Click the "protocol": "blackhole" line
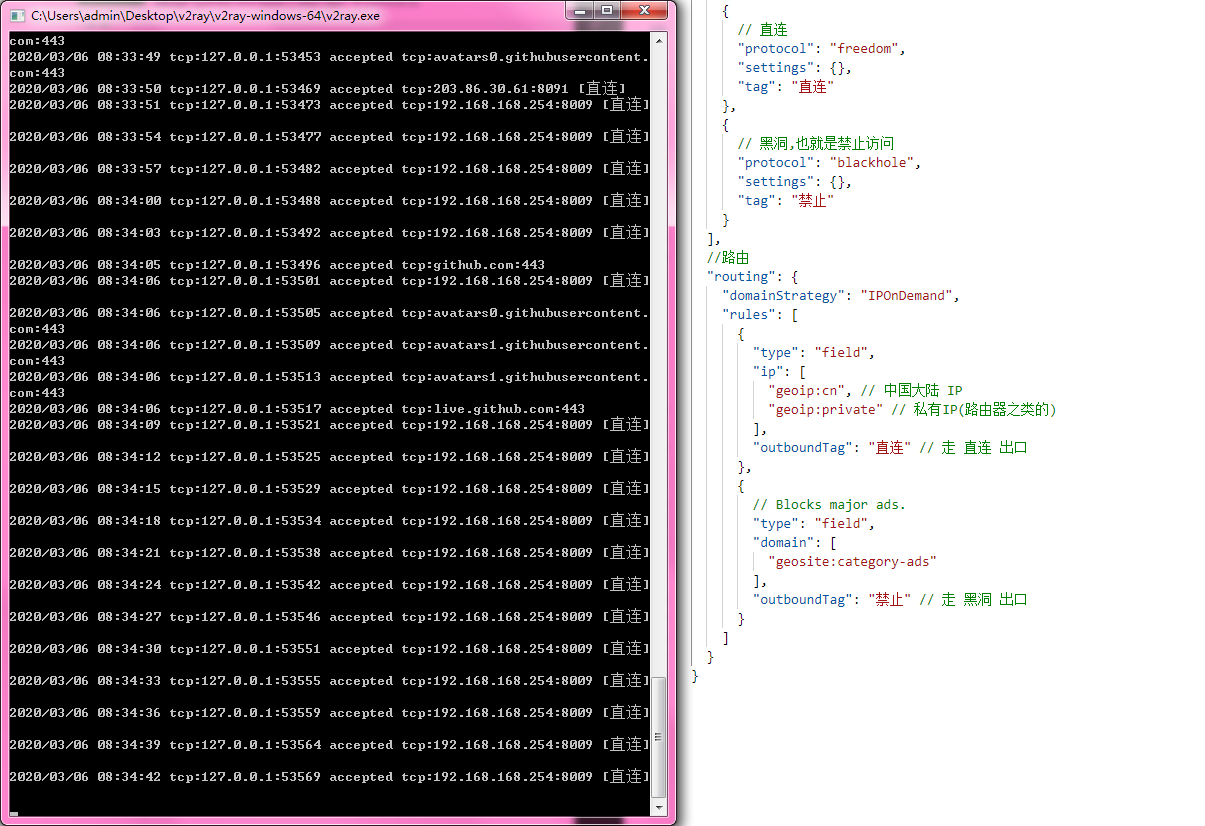This screenshot has width=1205, height=826. click(x=829, y=162)
